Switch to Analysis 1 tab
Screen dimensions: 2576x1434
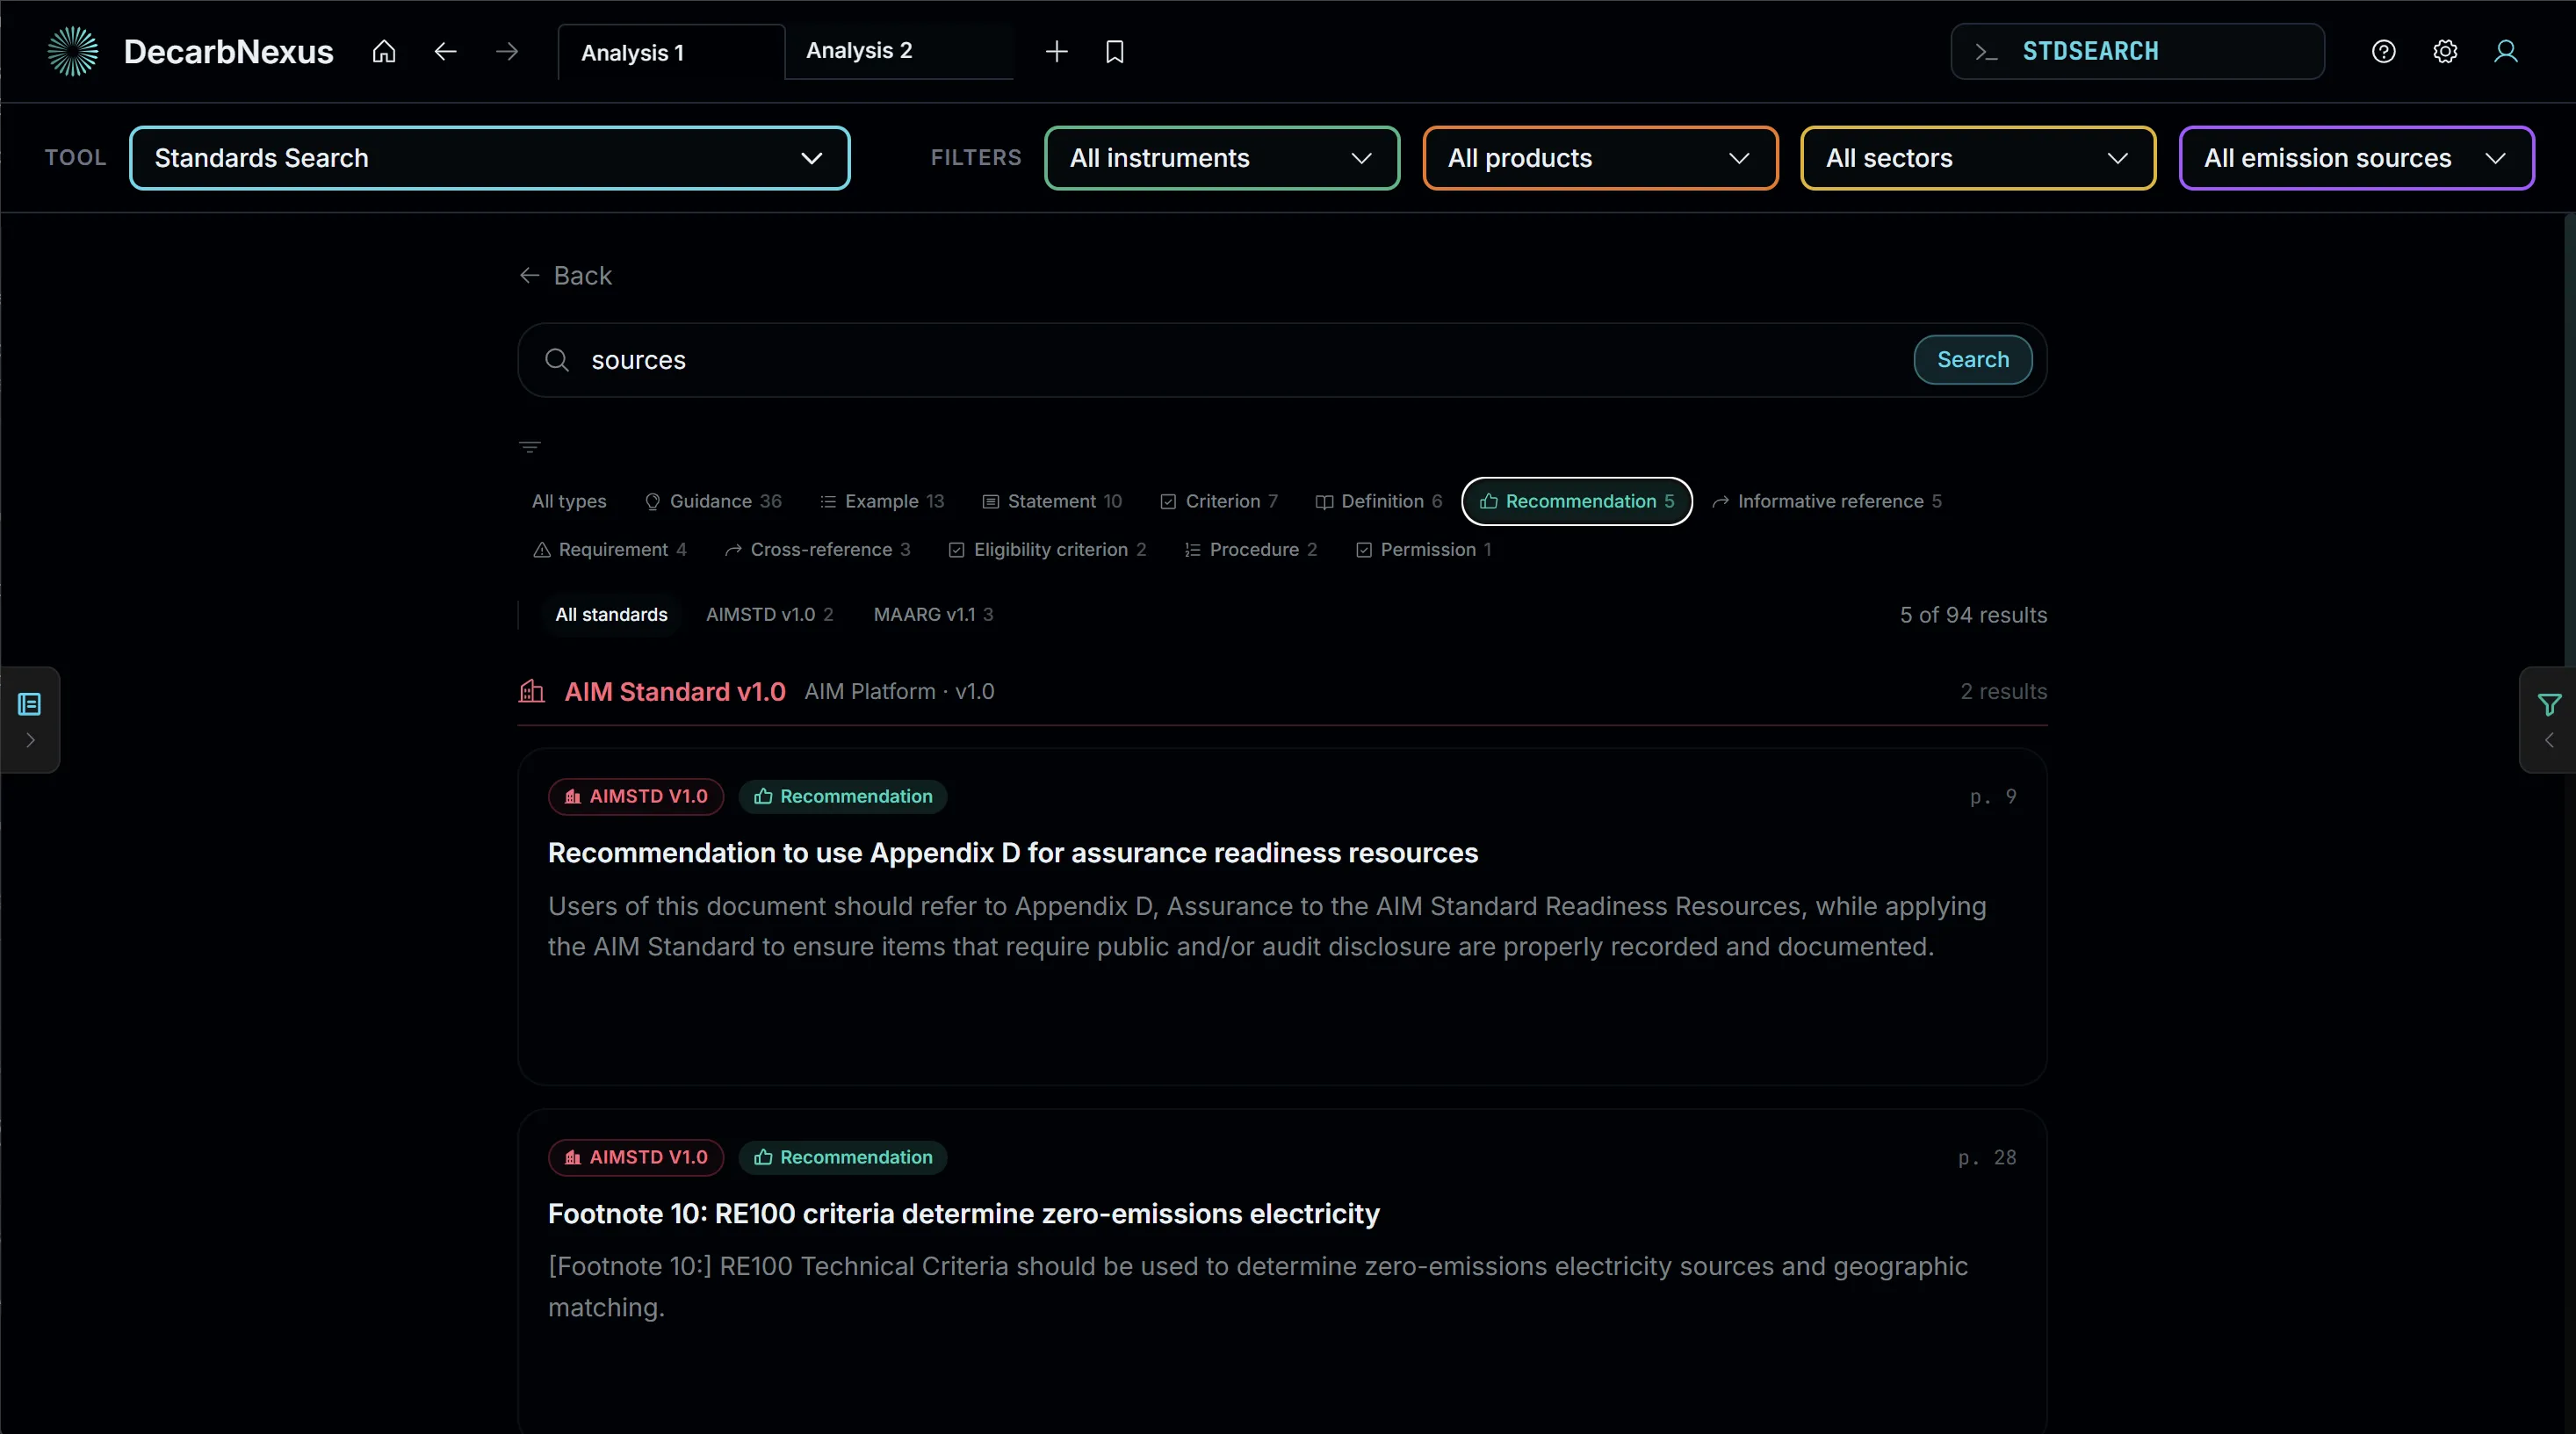click(x=671, y=52)
